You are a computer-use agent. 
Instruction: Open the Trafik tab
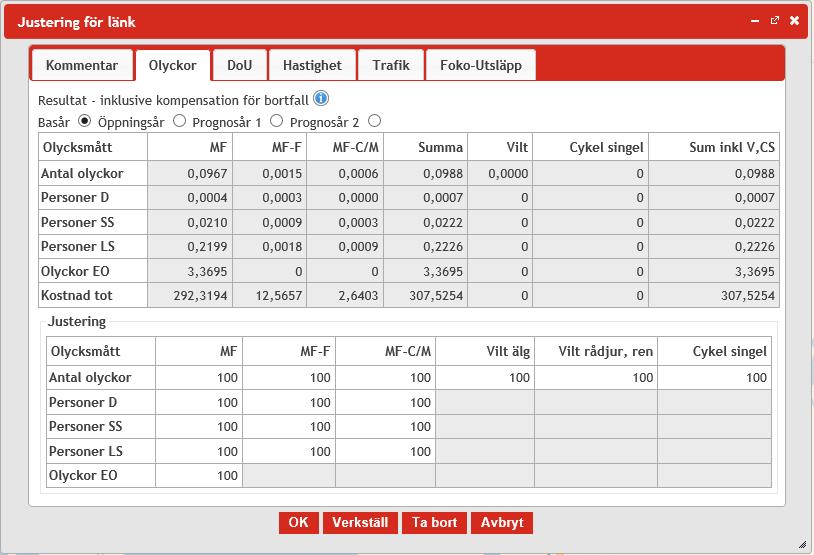pos(391,65)
